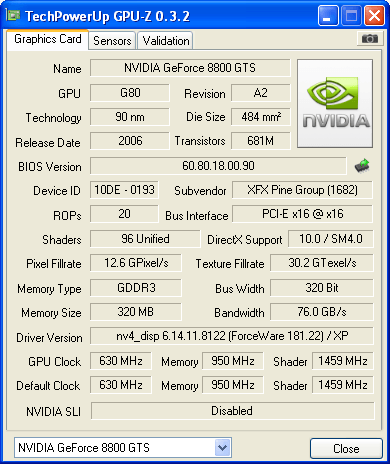Click the Close button
The height and width of the screenshot is (464, 390).
(x=346, y=448)
